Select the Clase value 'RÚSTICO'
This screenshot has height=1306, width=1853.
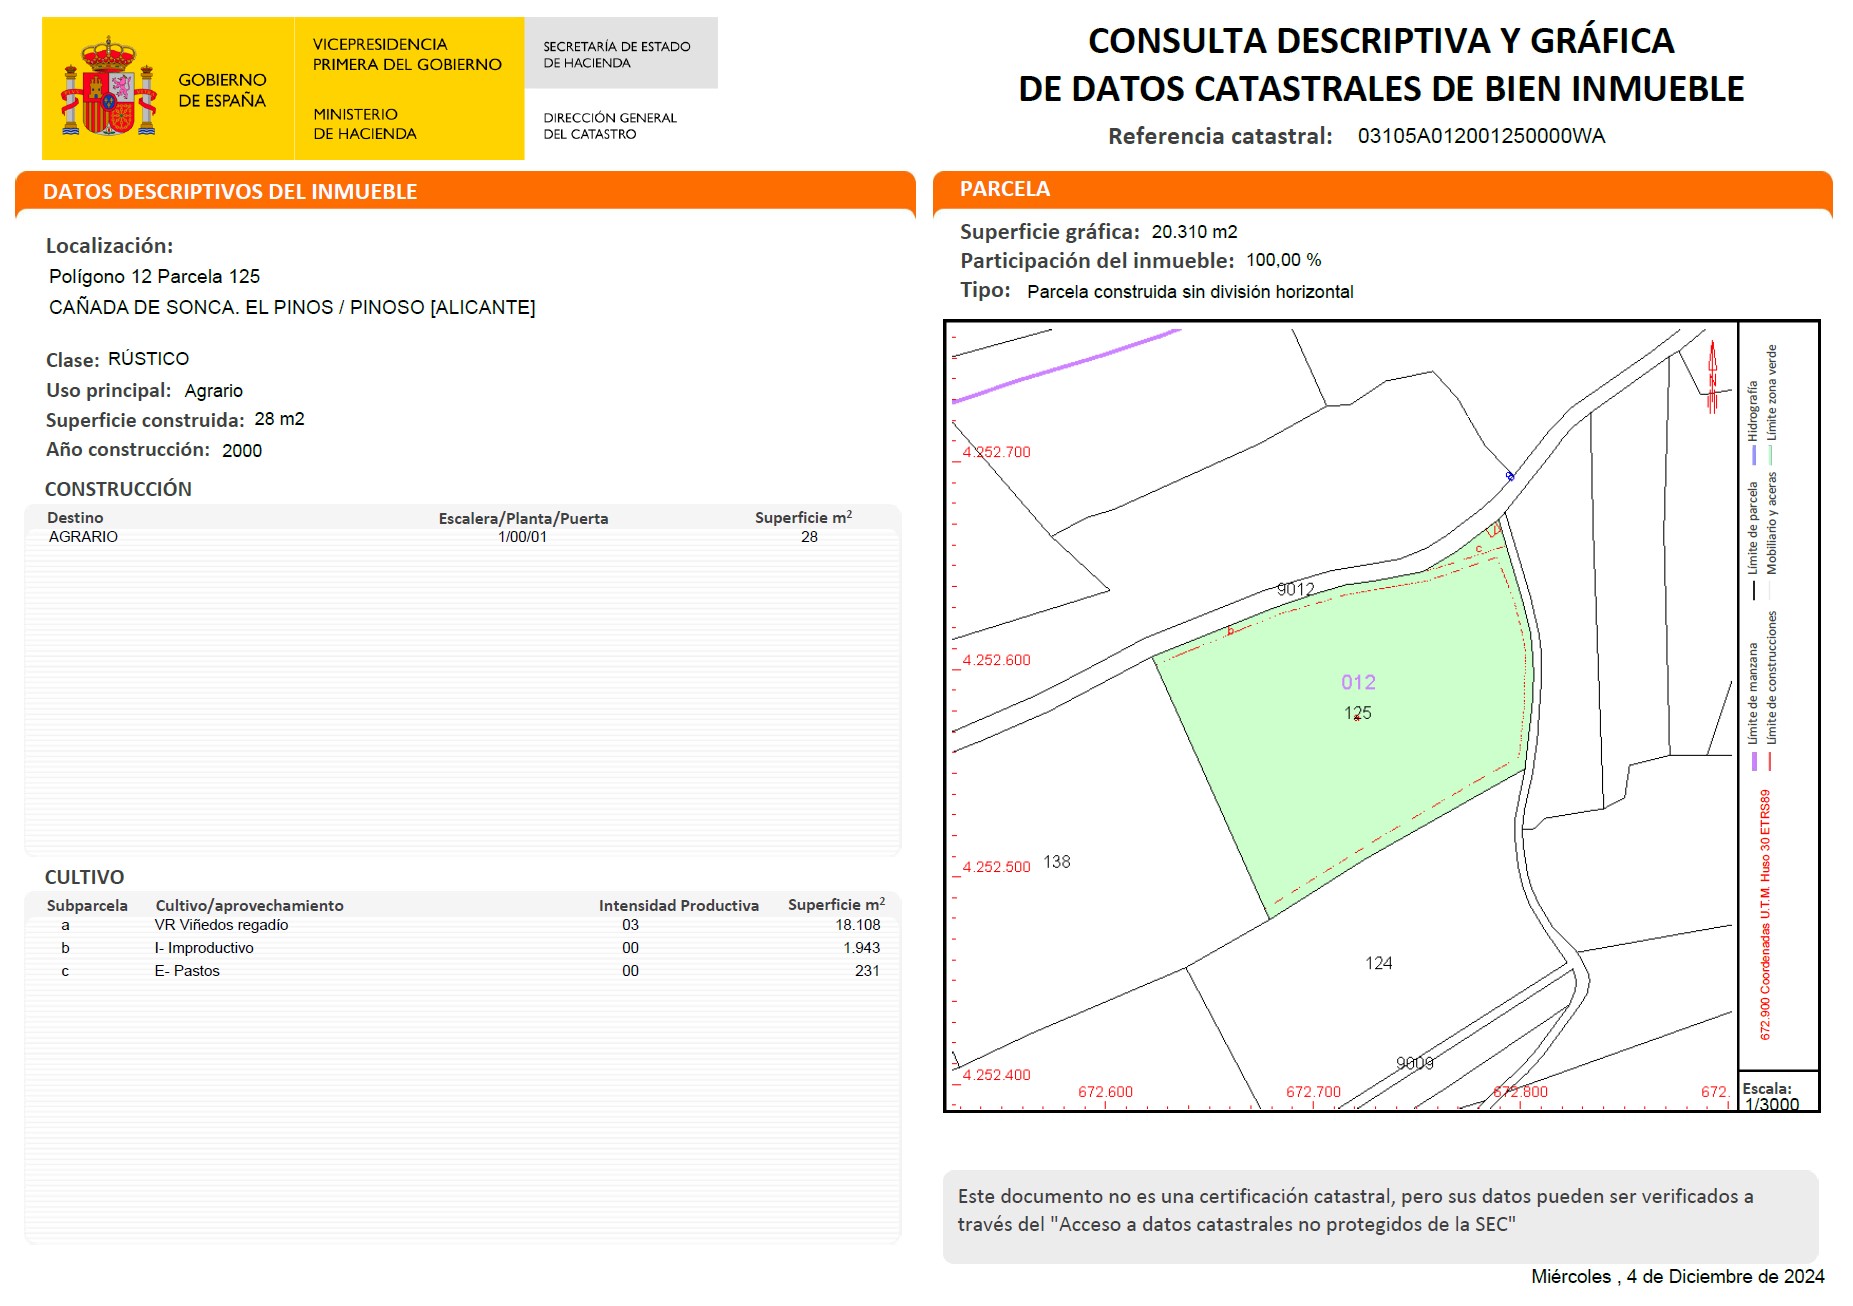click(x=148, y=358)
